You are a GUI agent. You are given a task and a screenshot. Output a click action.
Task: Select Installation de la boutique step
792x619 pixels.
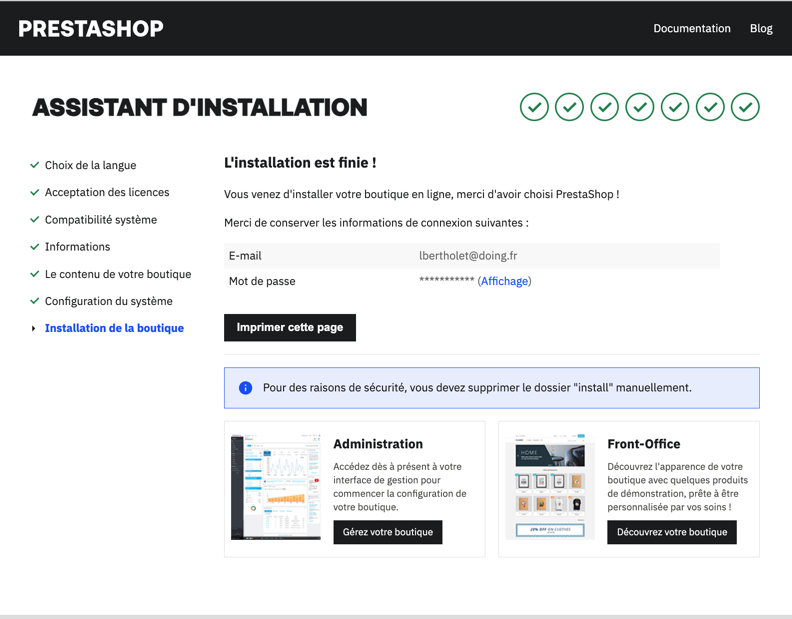click(x=114, y=328)
